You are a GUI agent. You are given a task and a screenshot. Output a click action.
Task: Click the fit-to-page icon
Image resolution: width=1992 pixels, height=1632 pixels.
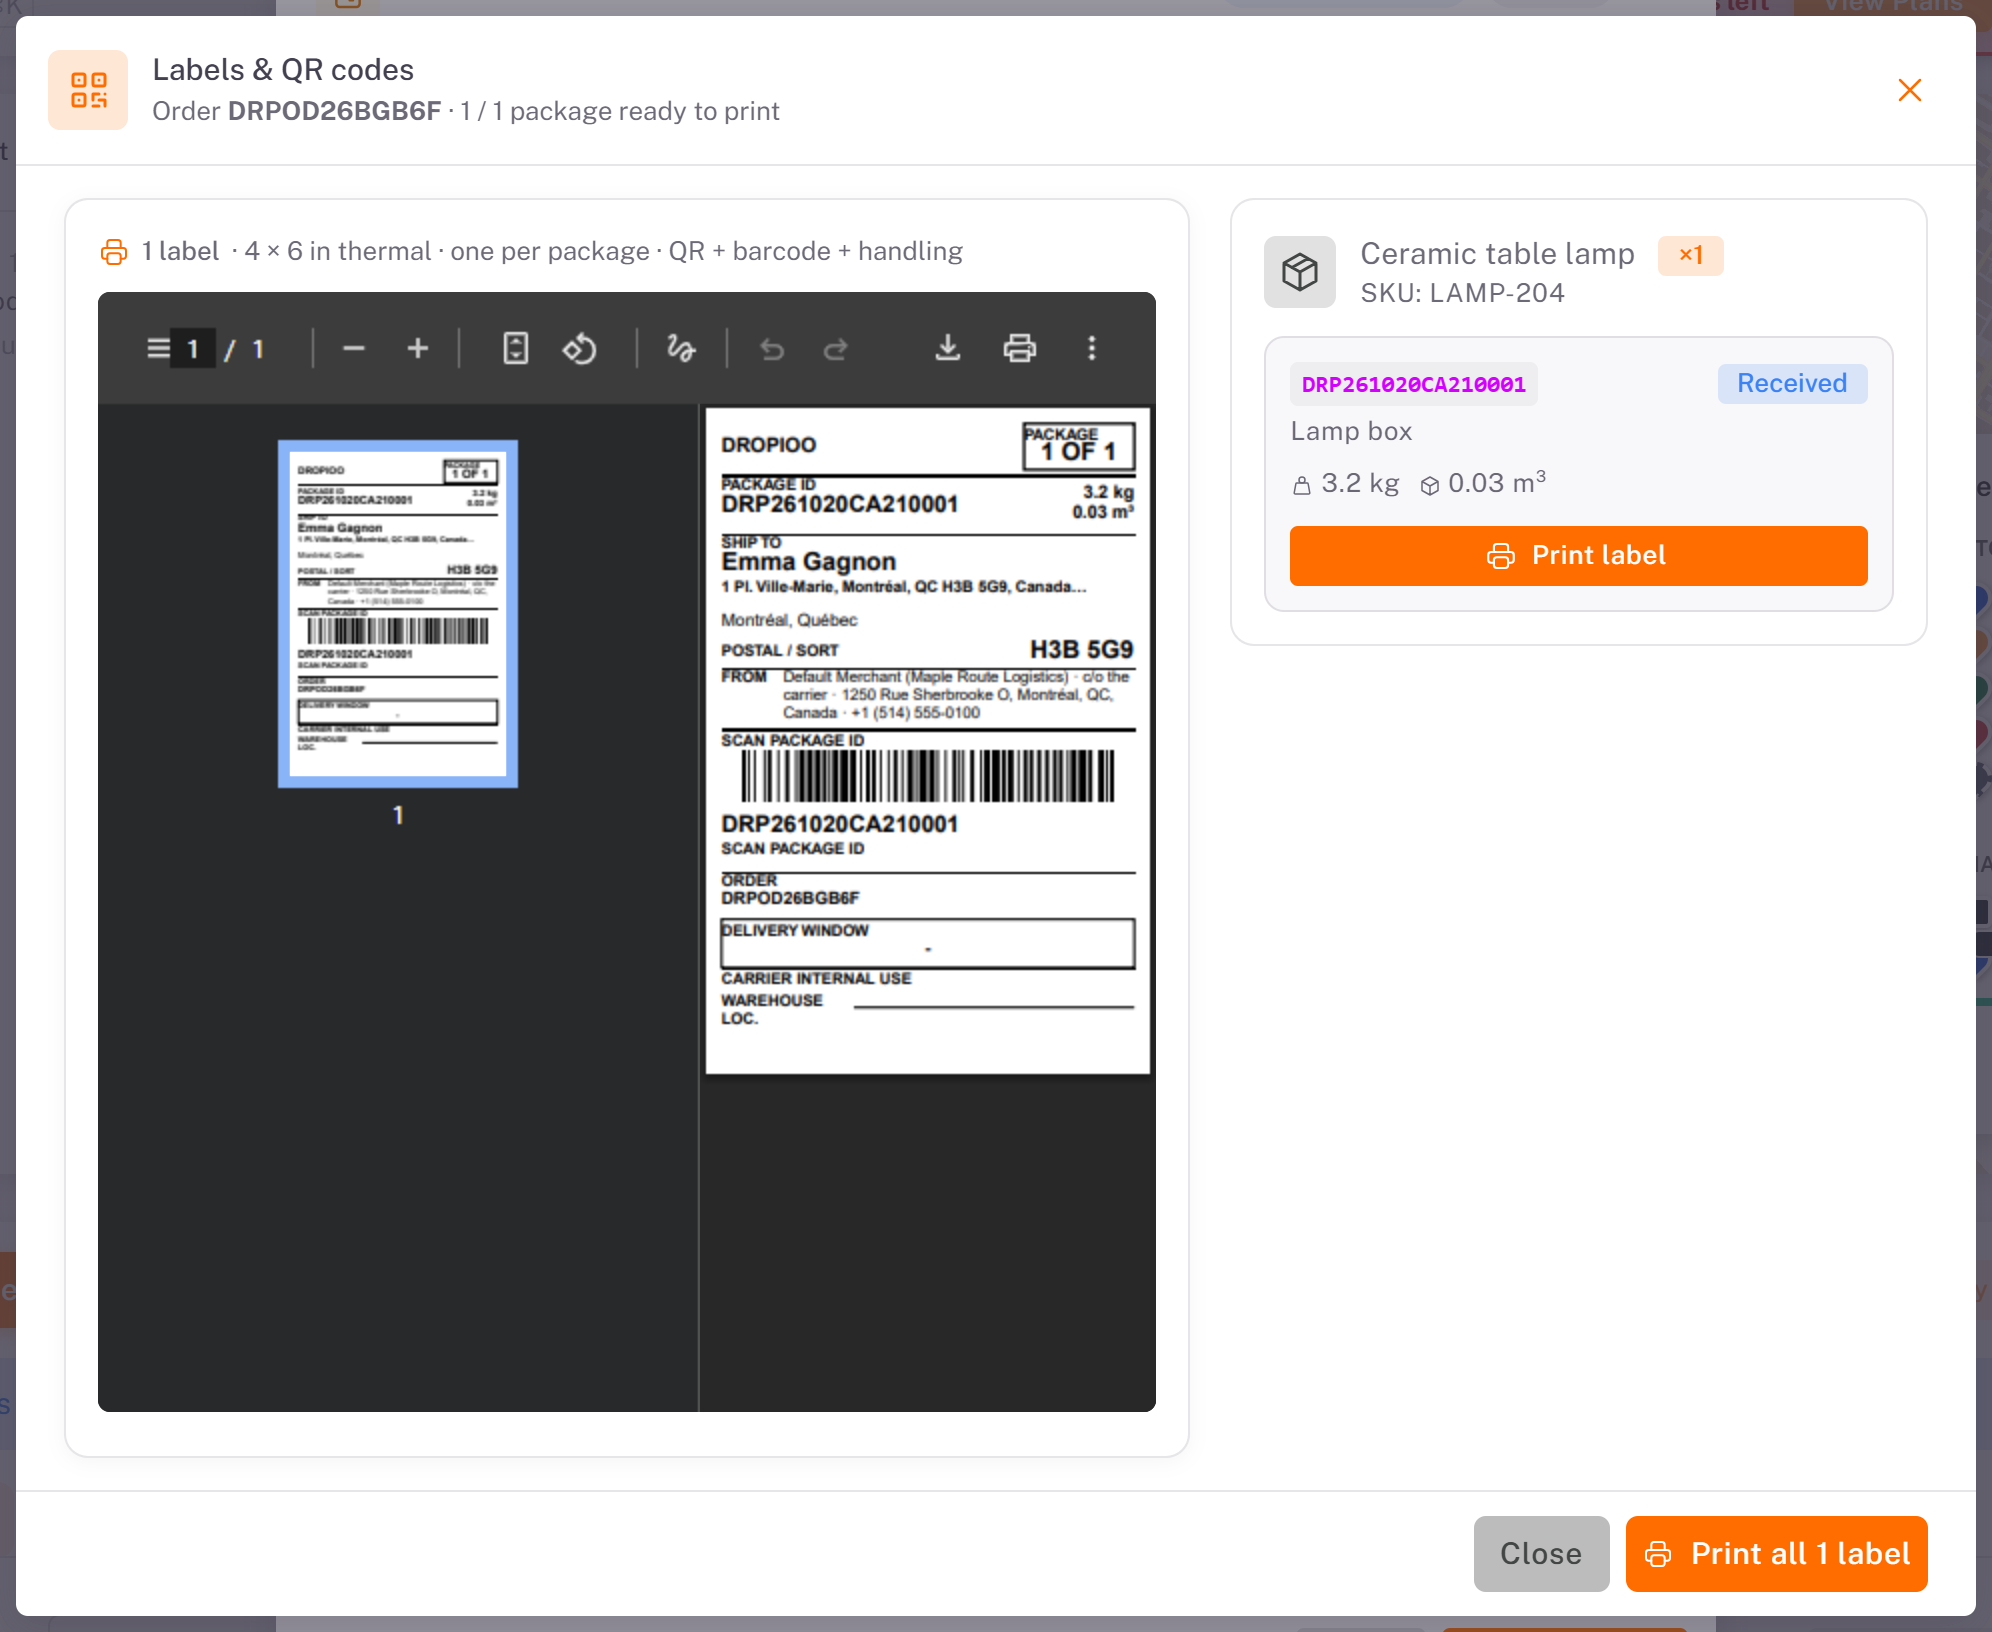(x=515, y=349)
